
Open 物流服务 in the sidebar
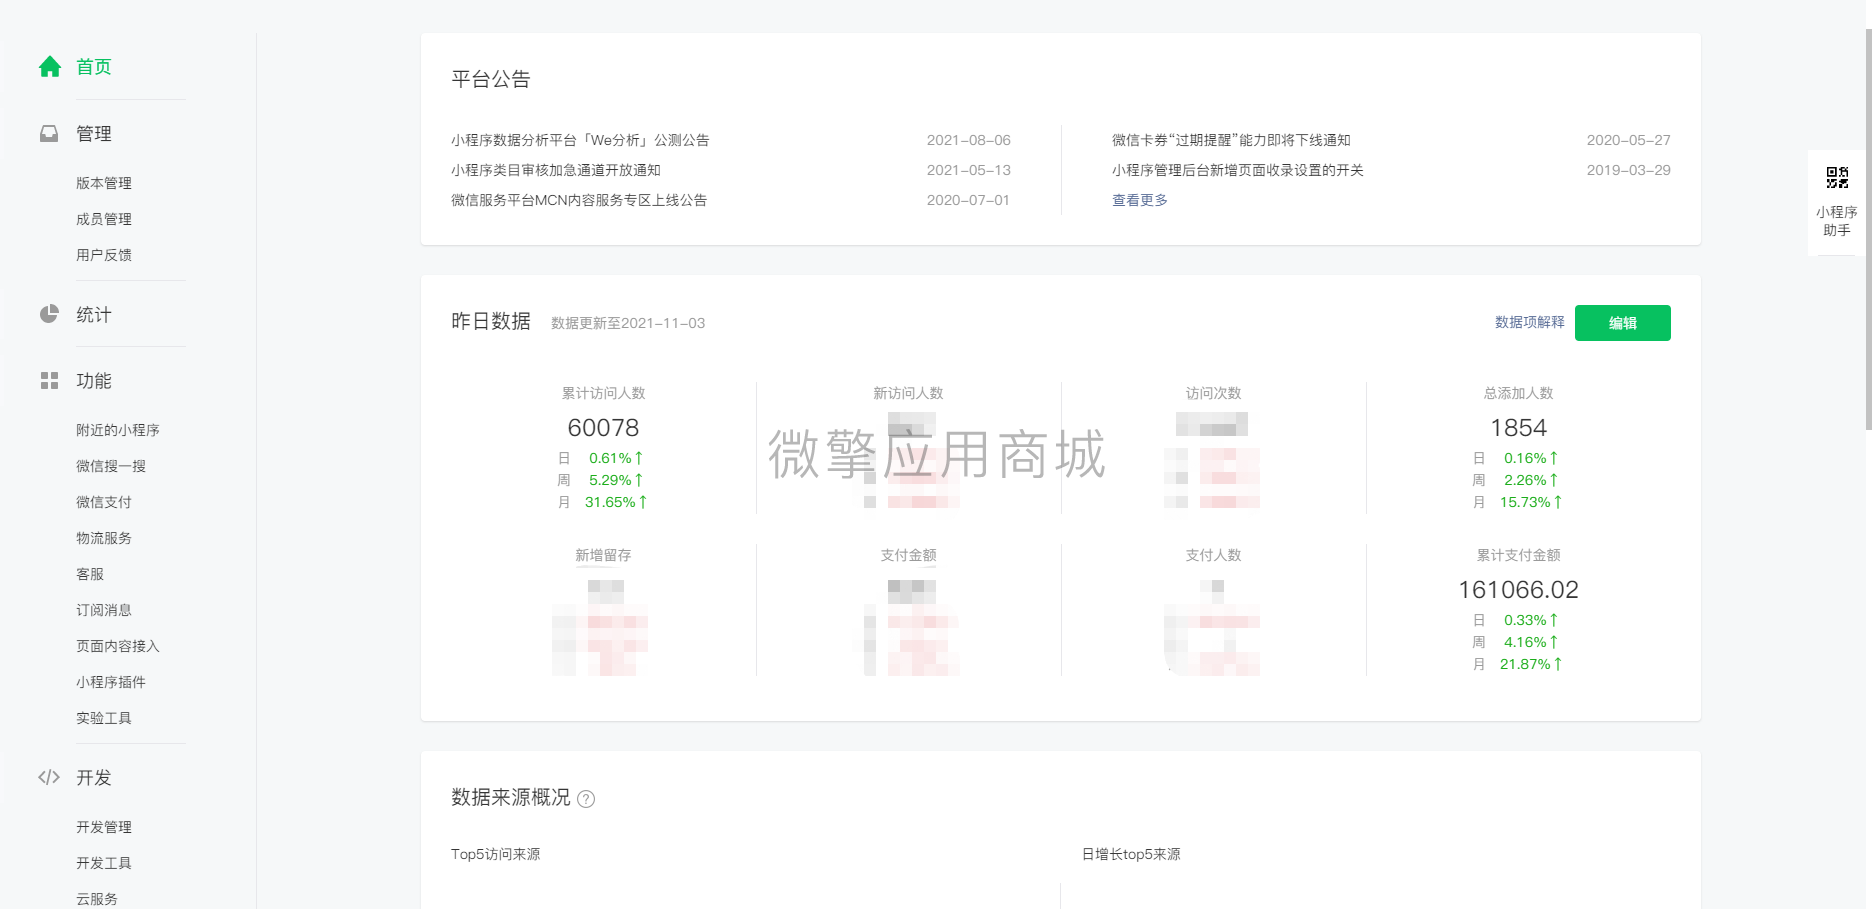pyautogui.click(x=104, y=538)
